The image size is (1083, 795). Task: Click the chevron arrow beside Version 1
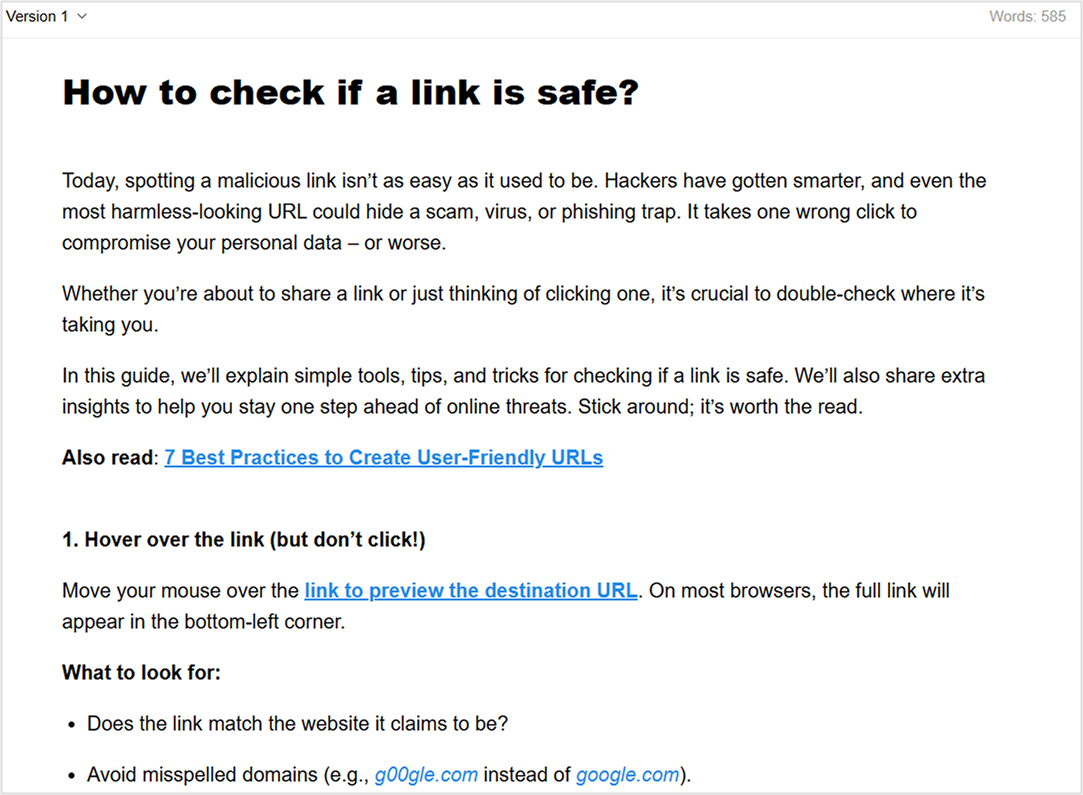[x=82, y=16]
